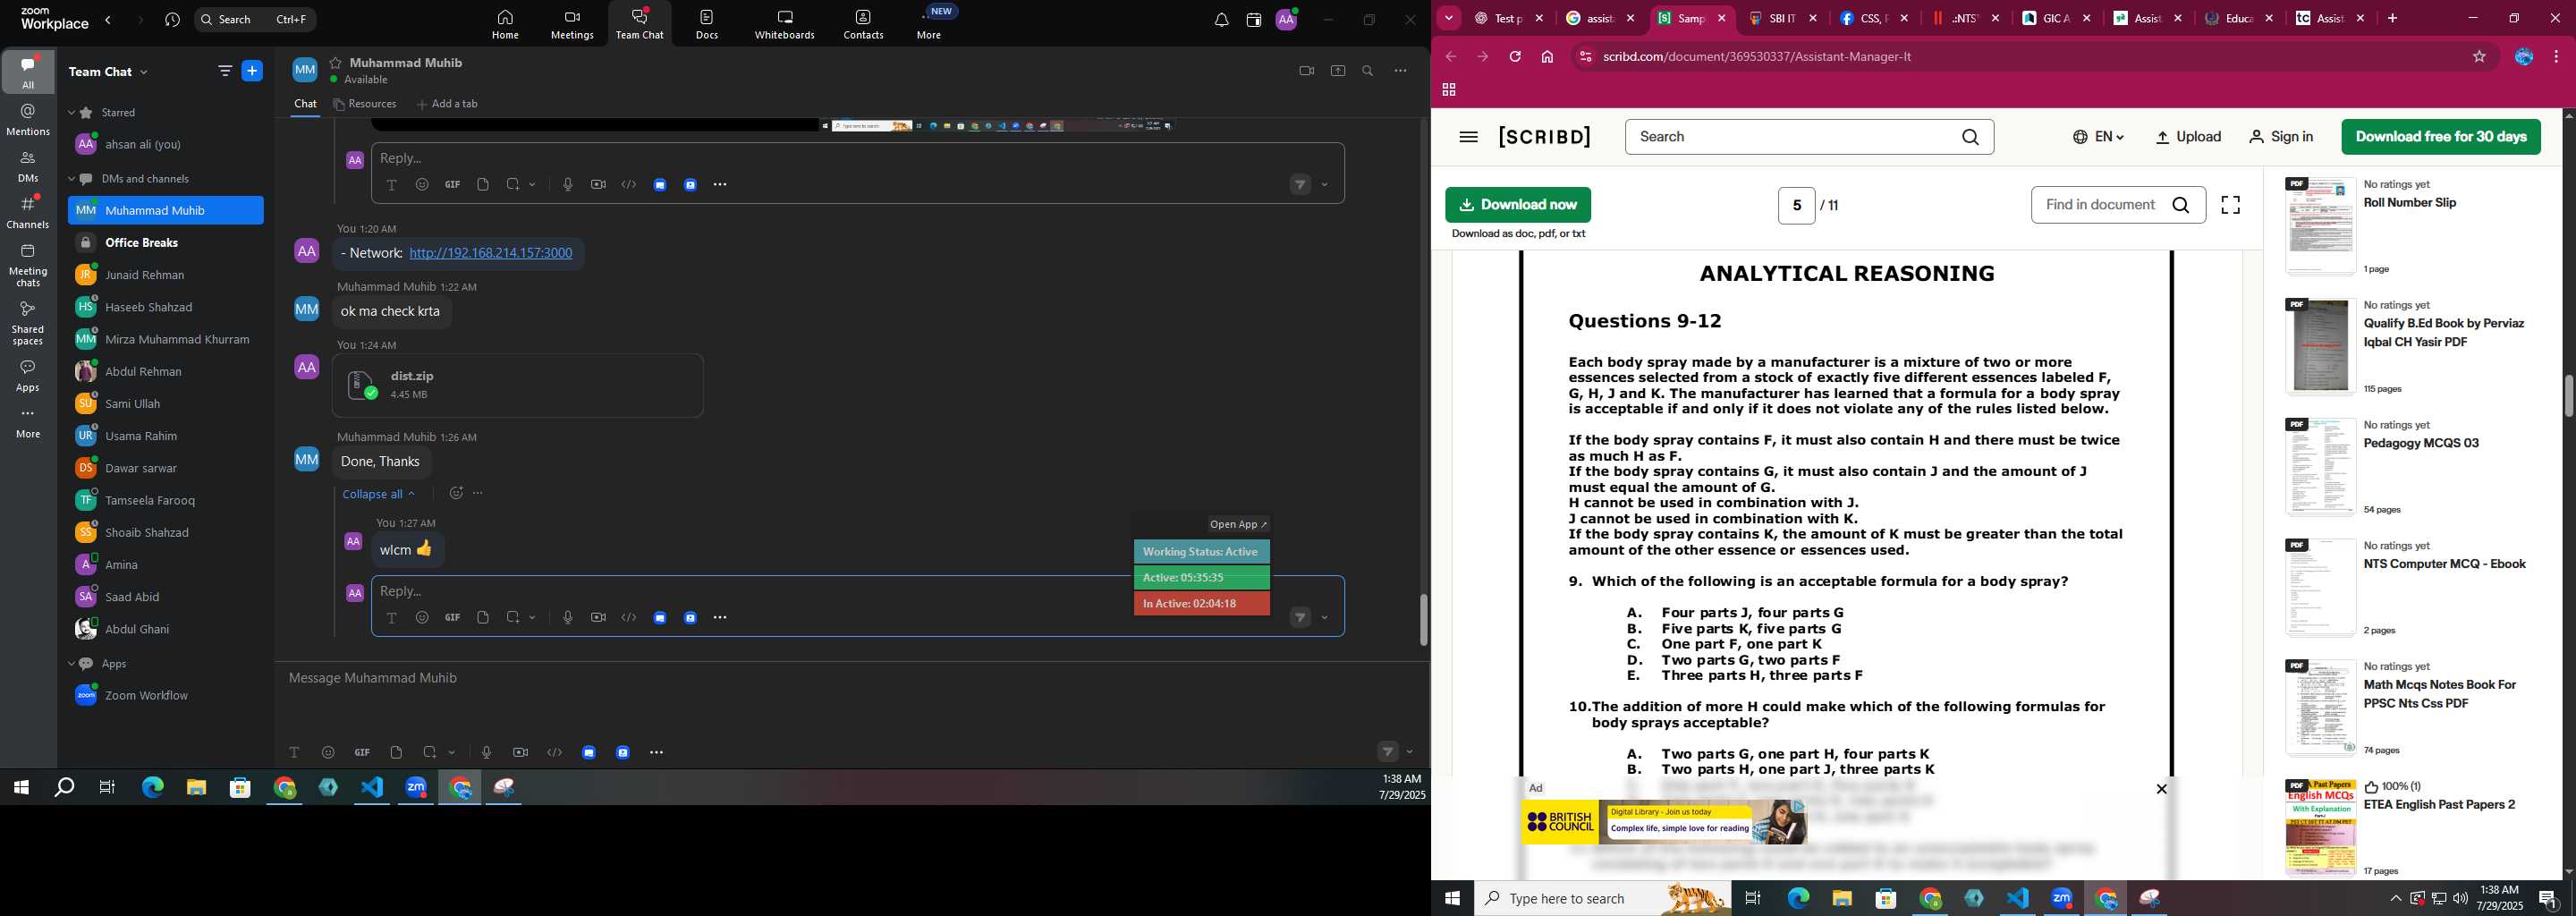Go to Chrome home page
Image resolution: width=2576 pixels, height=916 pixels.
point(1547,57)
